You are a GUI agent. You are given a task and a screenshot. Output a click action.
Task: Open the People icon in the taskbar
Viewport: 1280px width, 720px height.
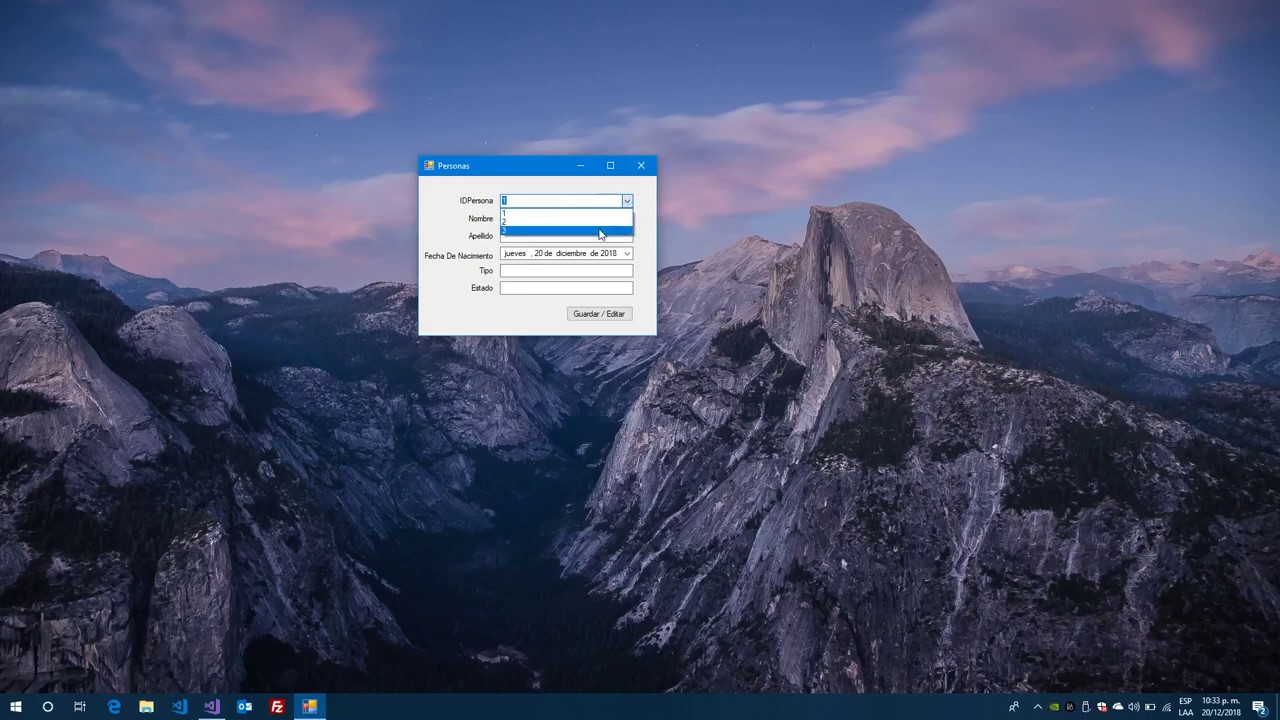(x=1014, y=707)
